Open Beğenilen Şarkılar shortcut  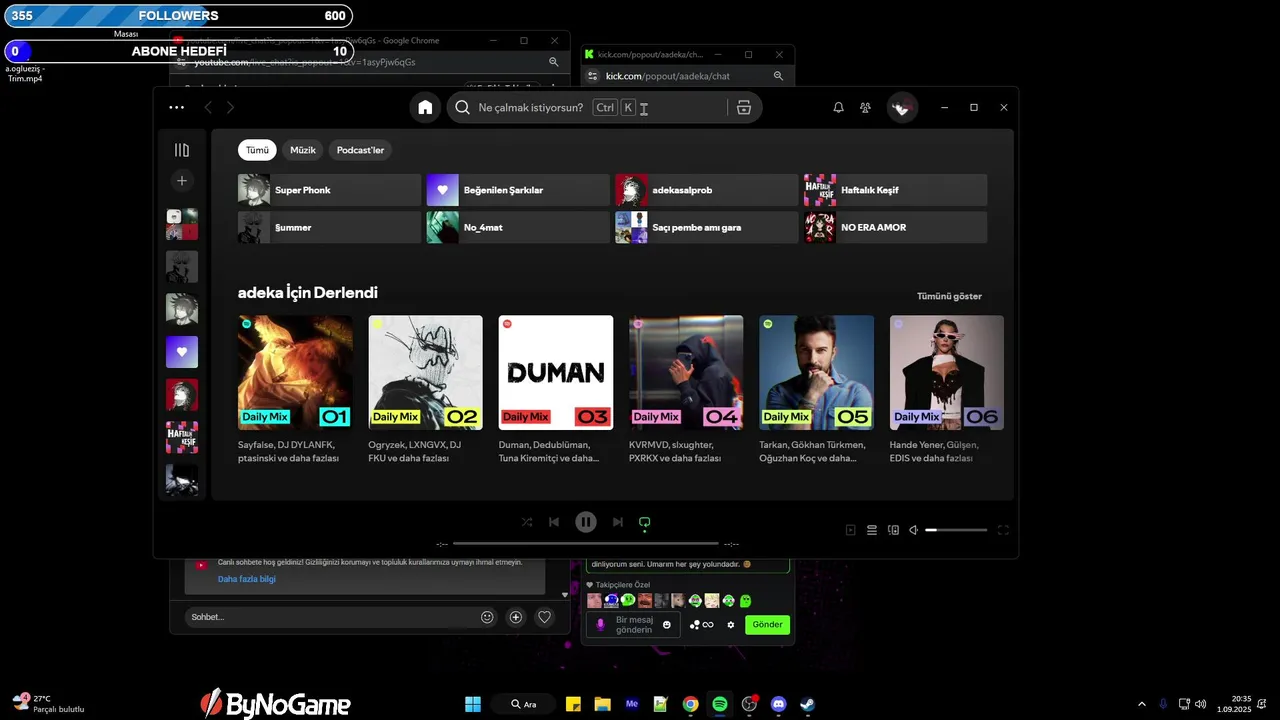tap(518, 190)
